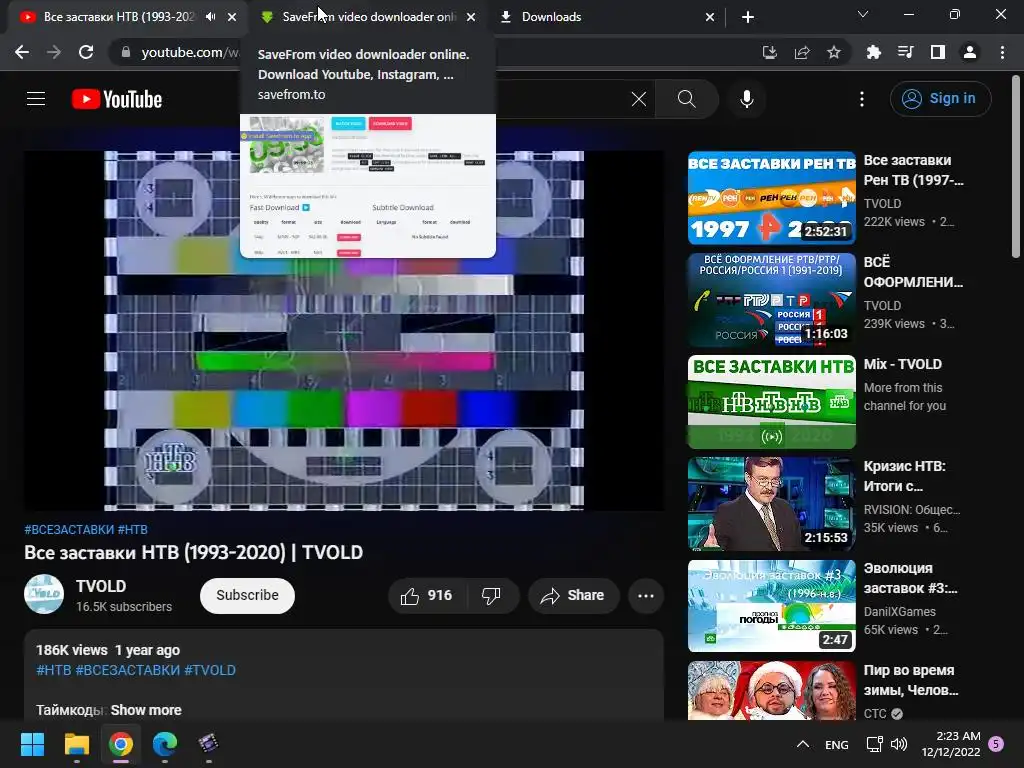
Task: Open ВСЁ ОФОРМЛЕНИЕ РТВ/РТР thumbnail
Action: 772,300
